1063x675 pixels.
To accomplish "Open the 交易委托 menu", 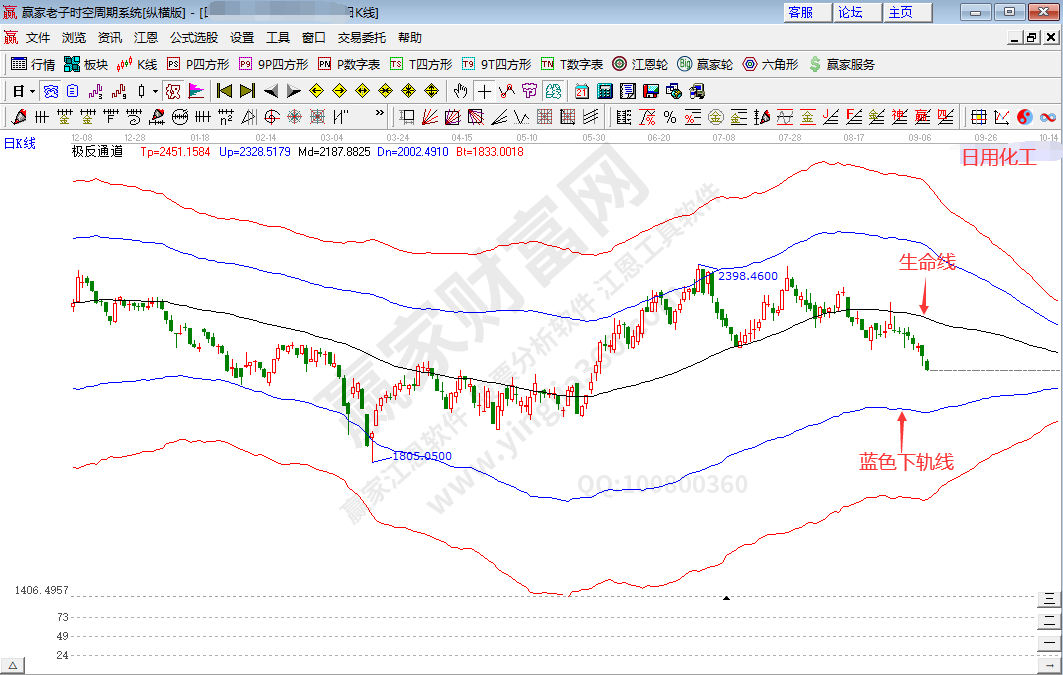I will click(x=361, y=38).
